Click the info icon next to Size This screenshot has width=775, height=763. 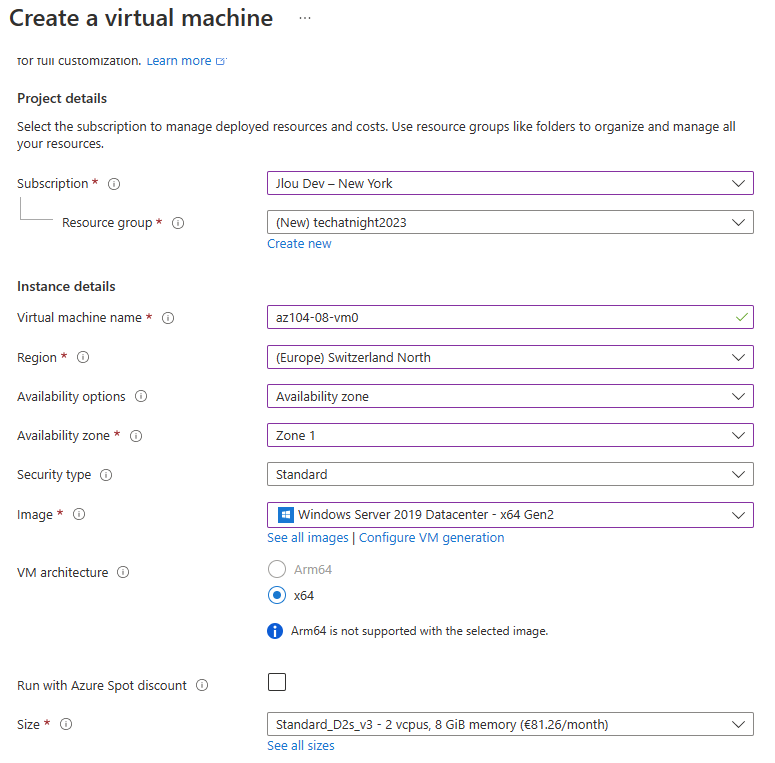pos(66,724)
